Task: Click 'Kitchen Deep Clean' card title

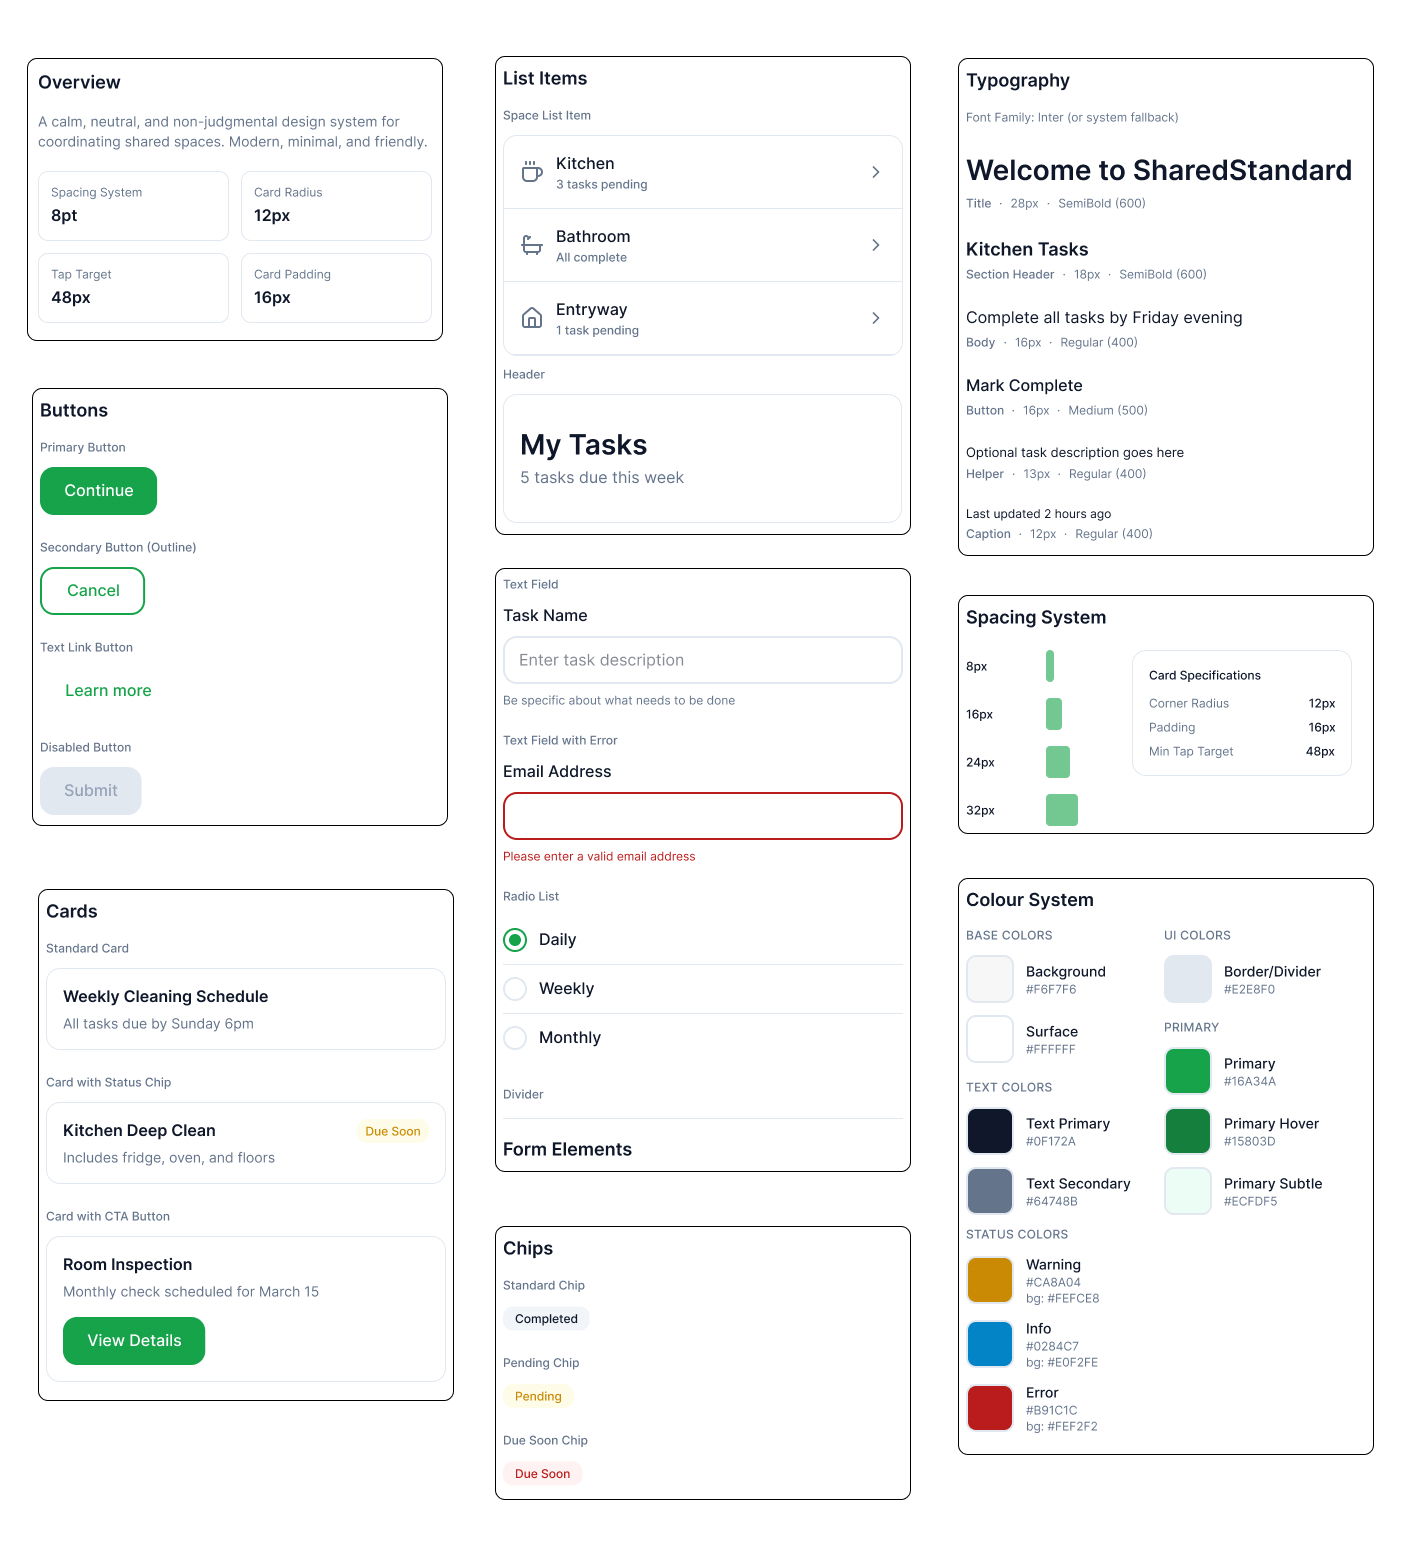Action: [x=139, y=1131]
